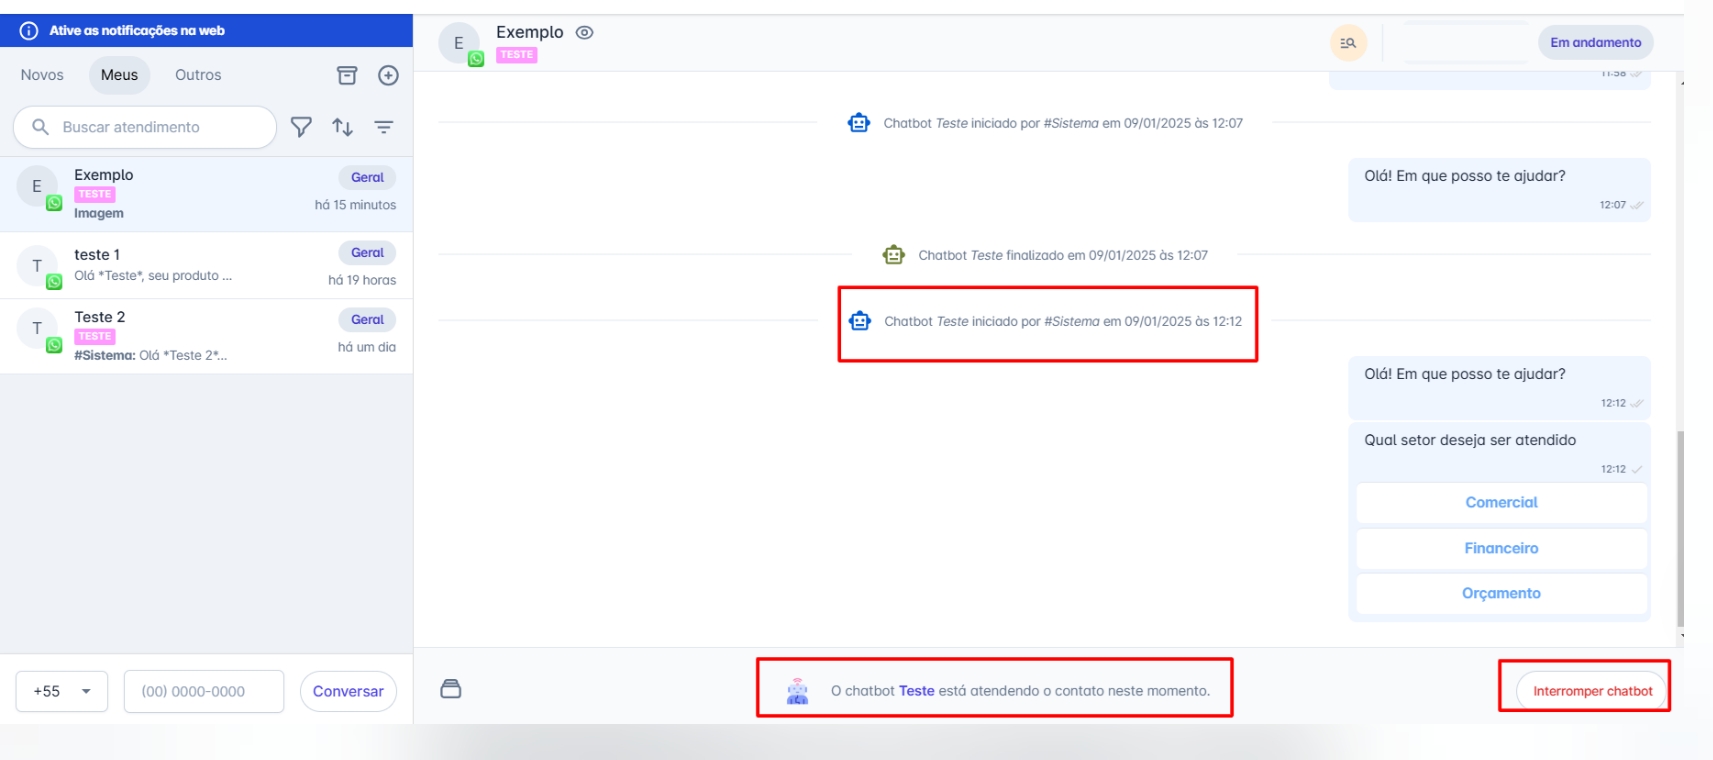Choose the Financeiro option in chat

click(1500, 548)
